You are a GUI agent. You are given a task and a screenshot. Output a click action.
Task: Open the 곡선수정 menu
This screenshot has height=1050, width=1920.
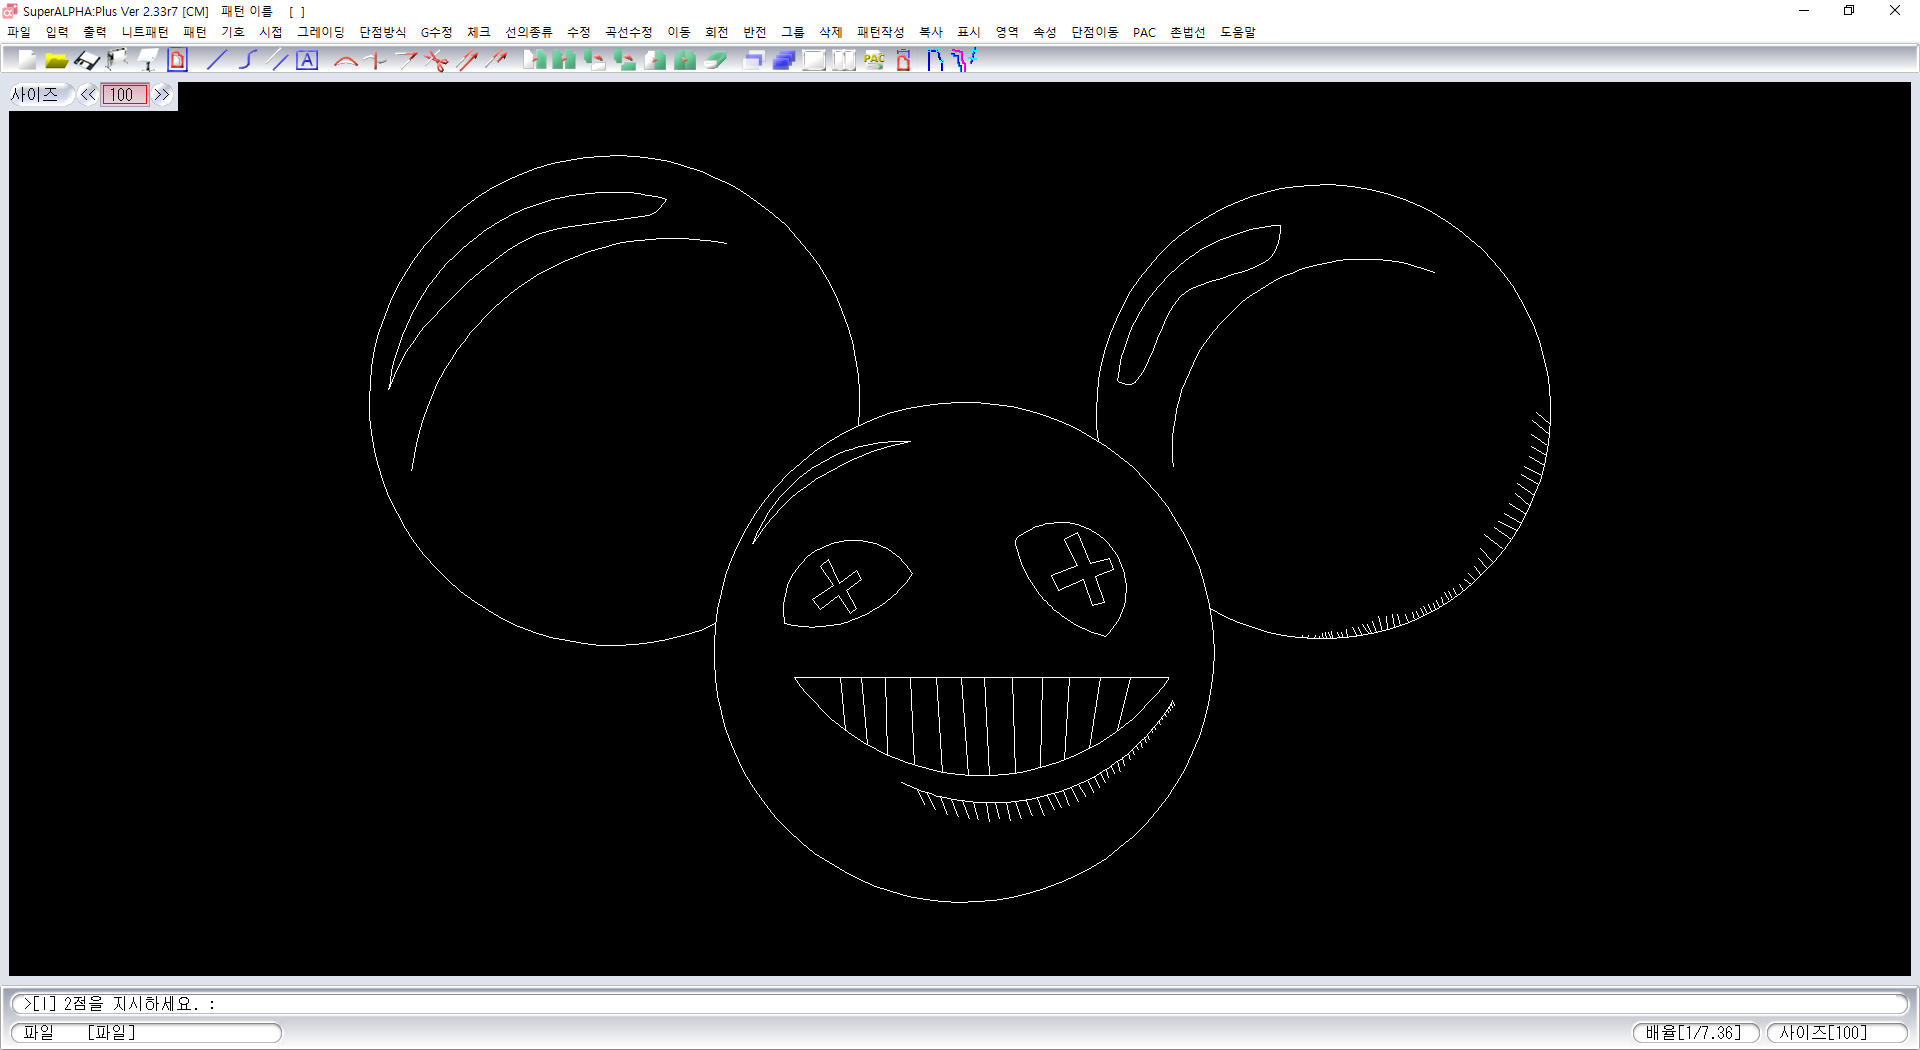[x=628, y=32]
